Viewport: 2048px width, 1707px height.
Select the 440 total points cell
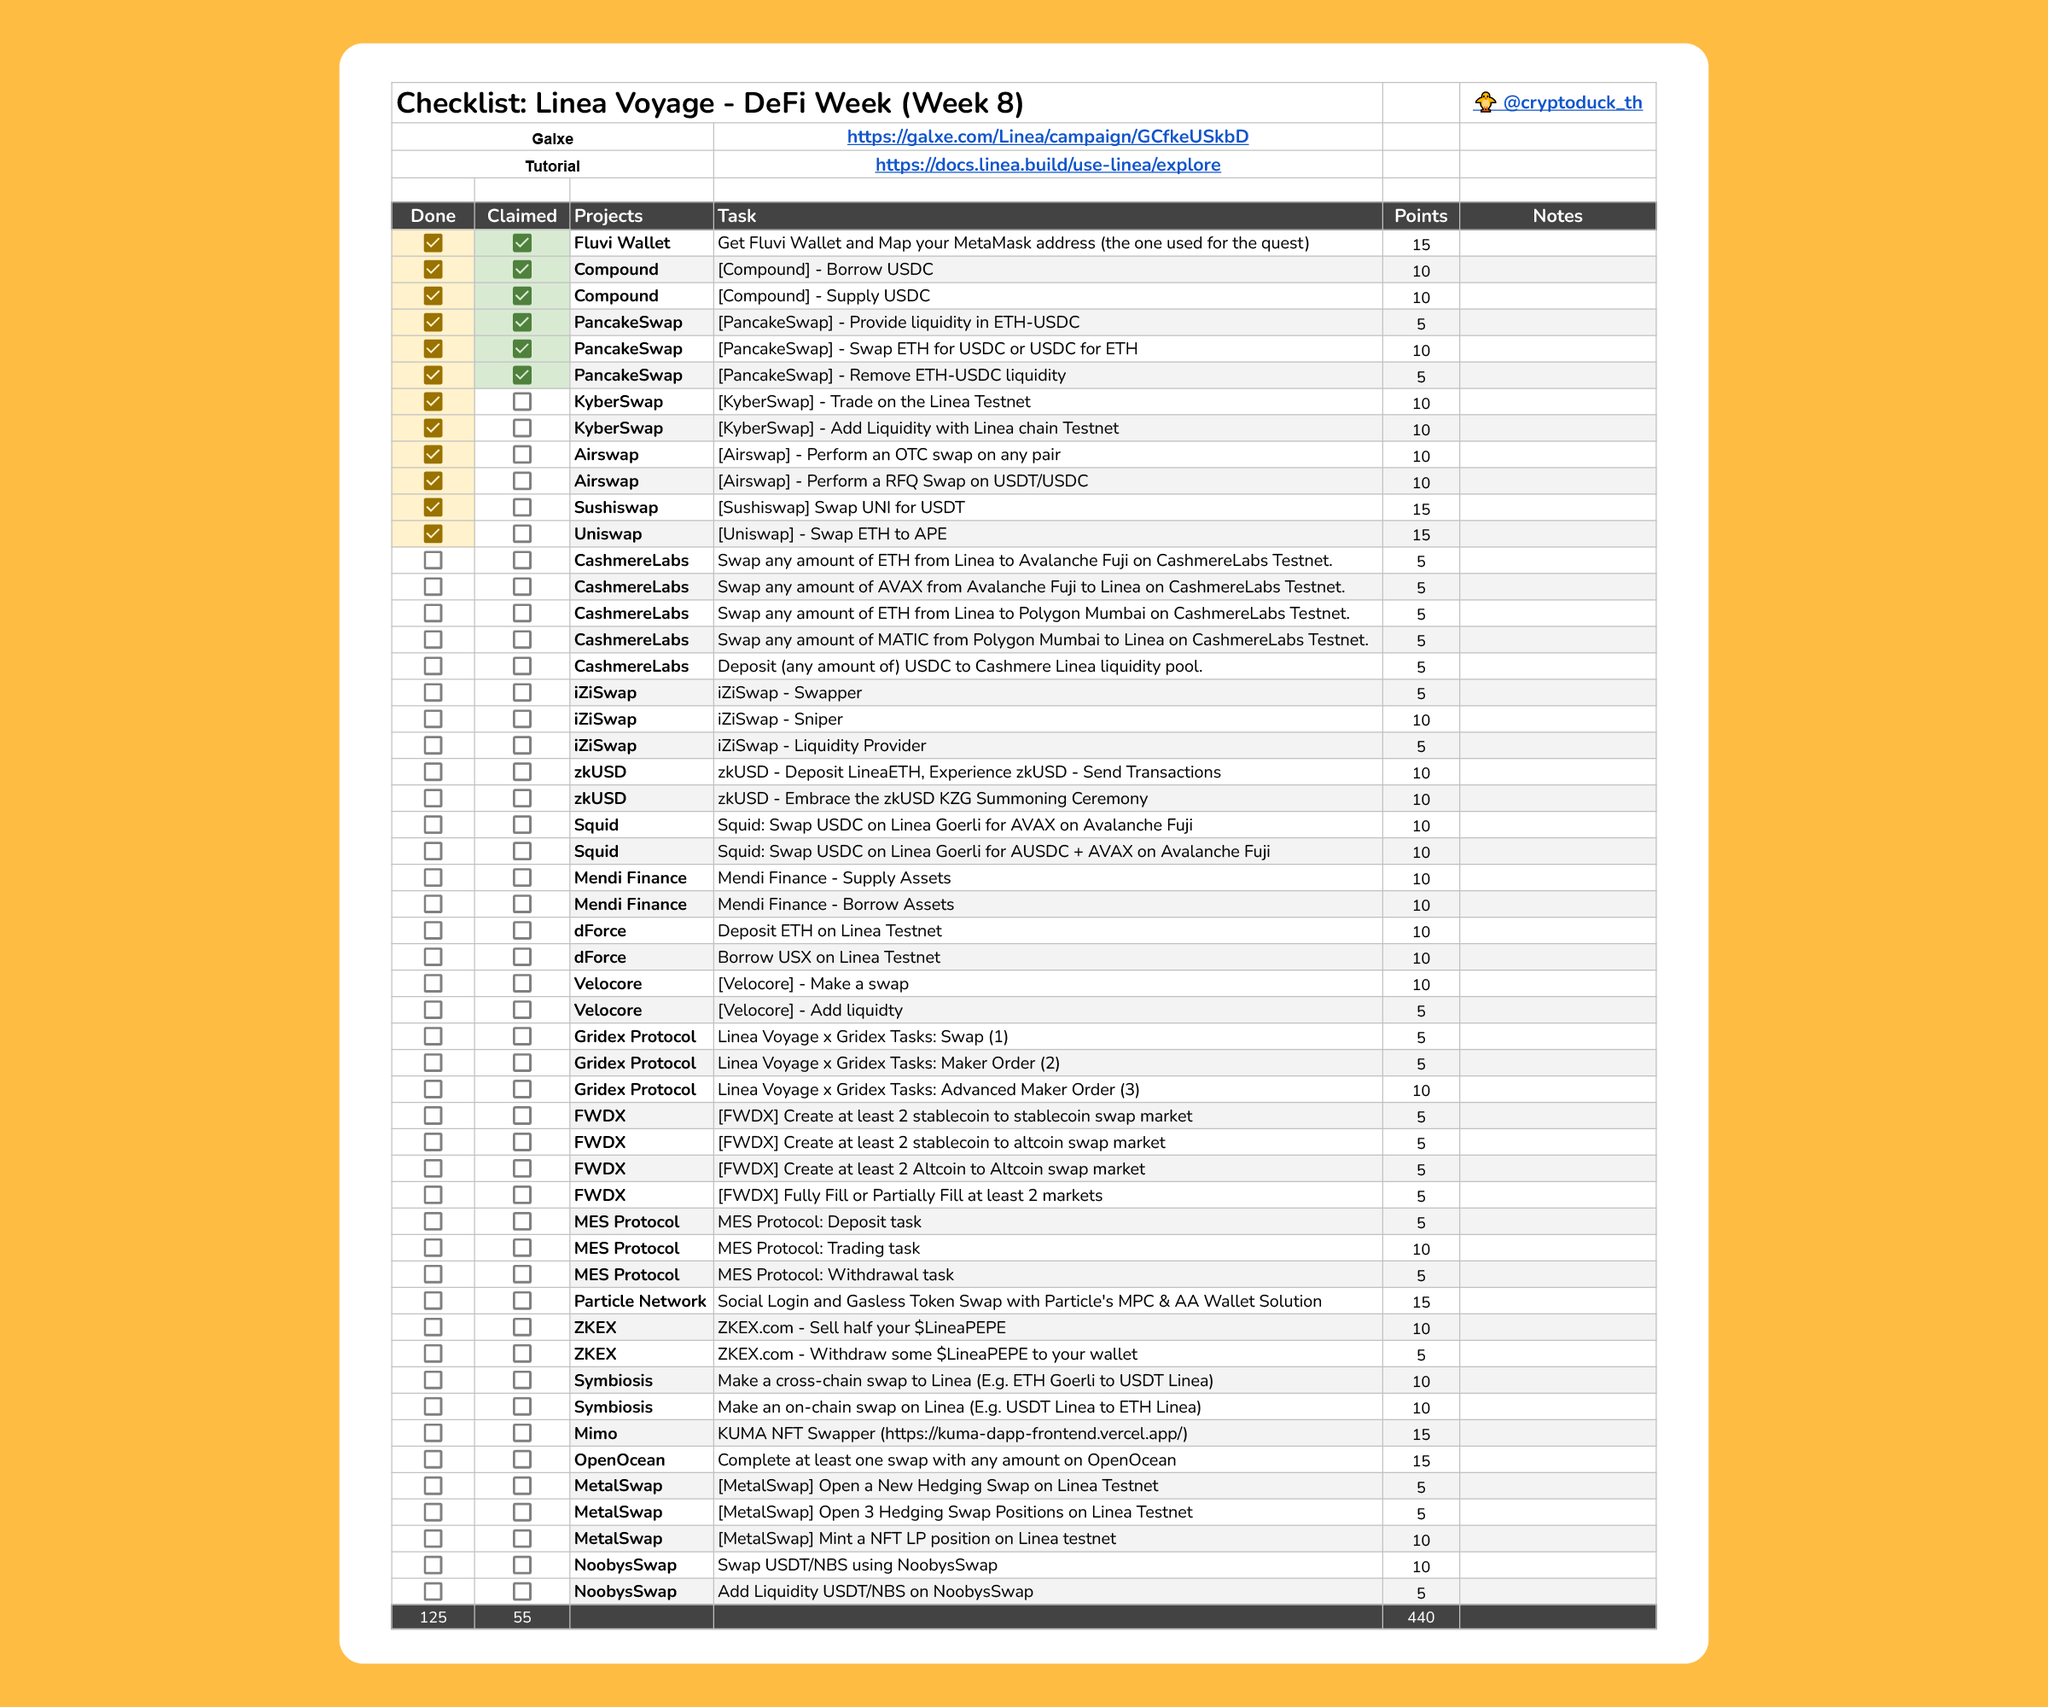[1420, 1617]
